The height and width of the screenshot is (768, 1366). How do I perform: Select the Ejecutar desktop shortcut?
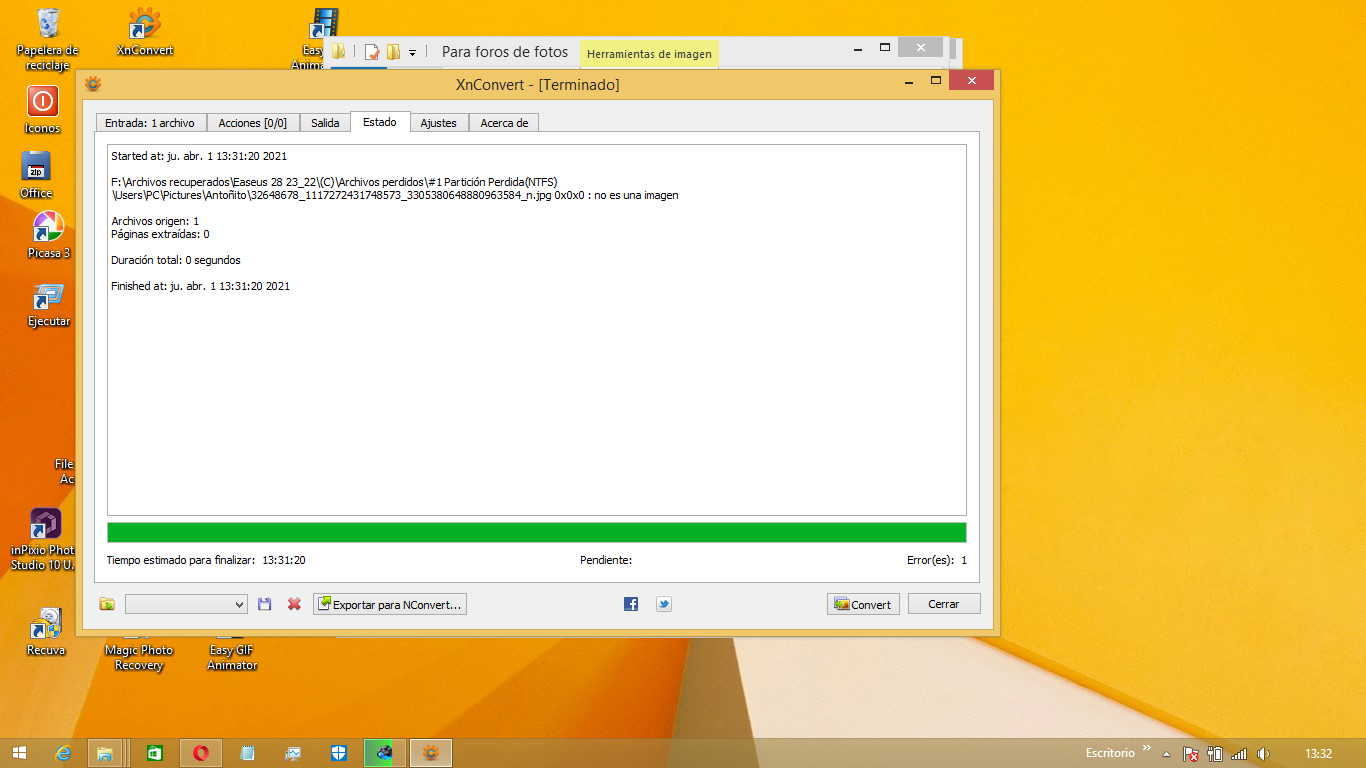(x=49, y=305)
